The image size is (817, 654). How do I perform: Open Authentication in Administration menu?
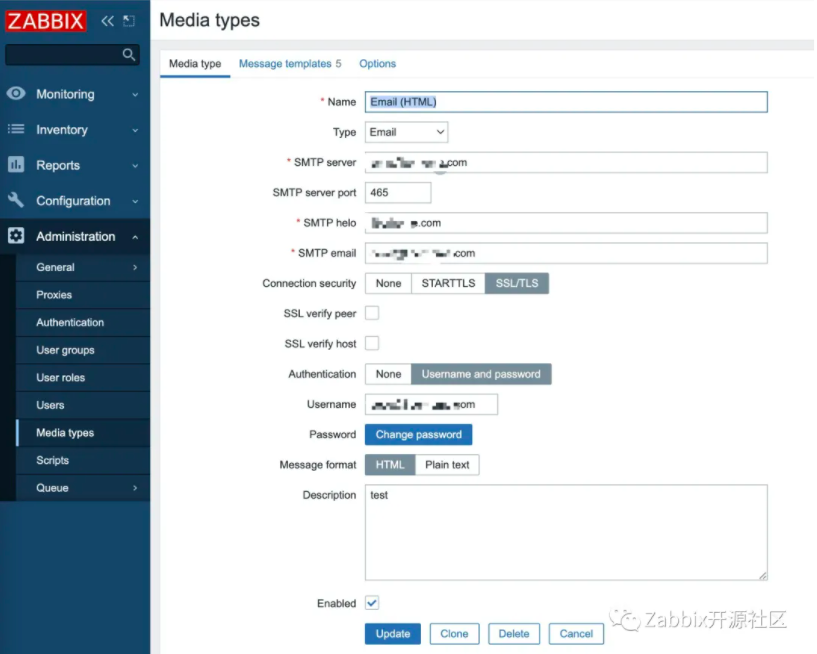pos(83,323)
